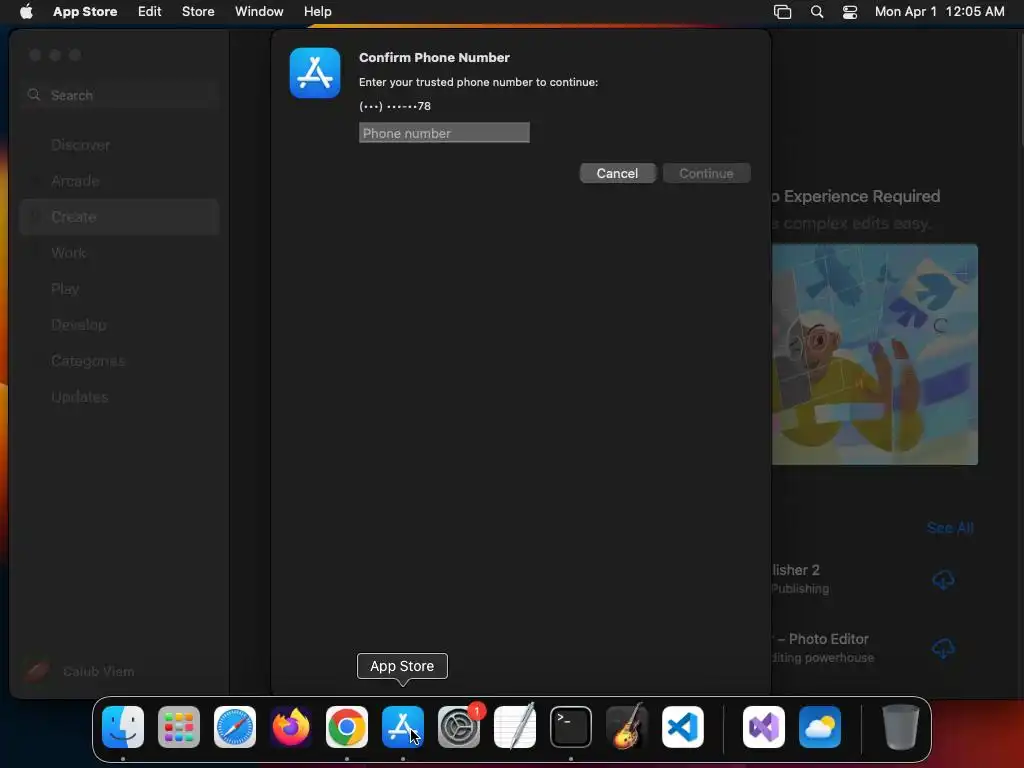Open Visual Studio from the Dock
Viewport: 1024px width, 768px height.
point(764,727)
